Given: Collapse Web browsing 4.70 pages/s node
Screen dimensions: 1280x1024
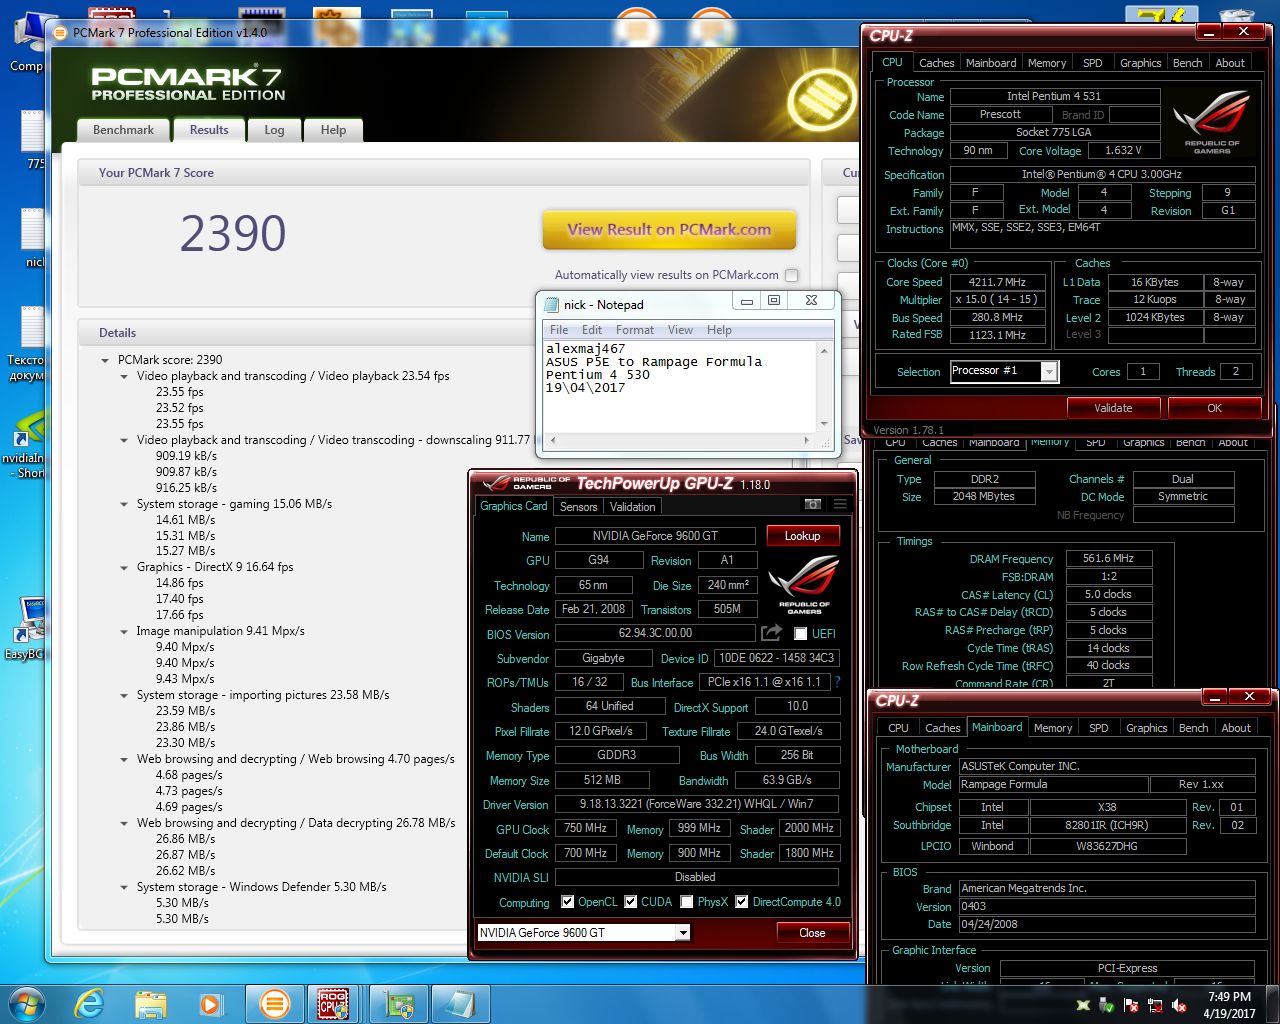Looking at the screenshot, I should pyautogui.click(x=124, y=760).
